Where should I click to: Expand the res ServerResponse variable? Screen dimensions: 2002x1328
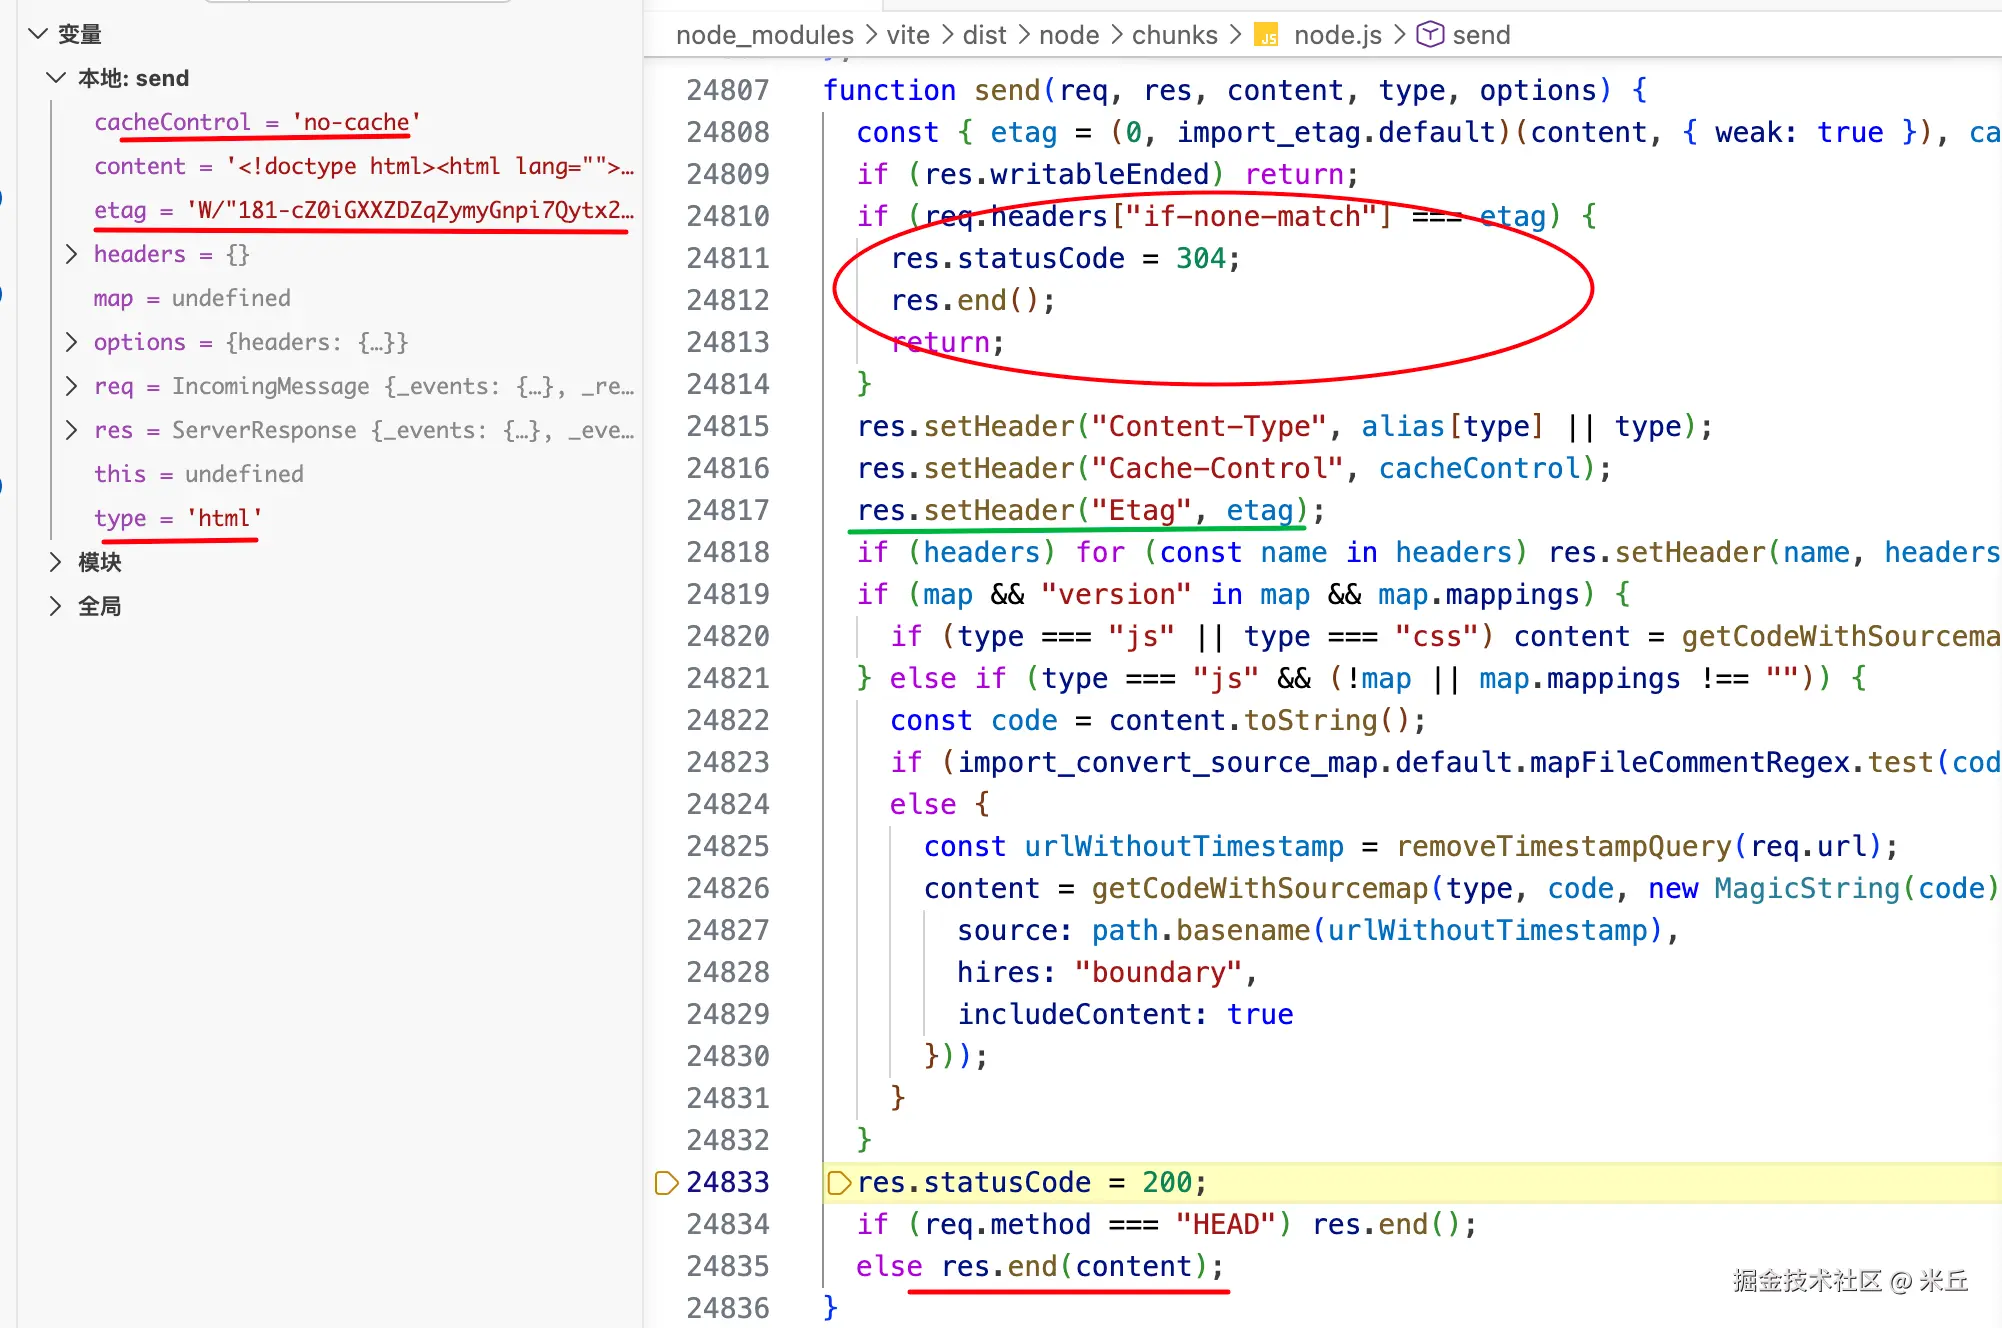tap(71, 430)
